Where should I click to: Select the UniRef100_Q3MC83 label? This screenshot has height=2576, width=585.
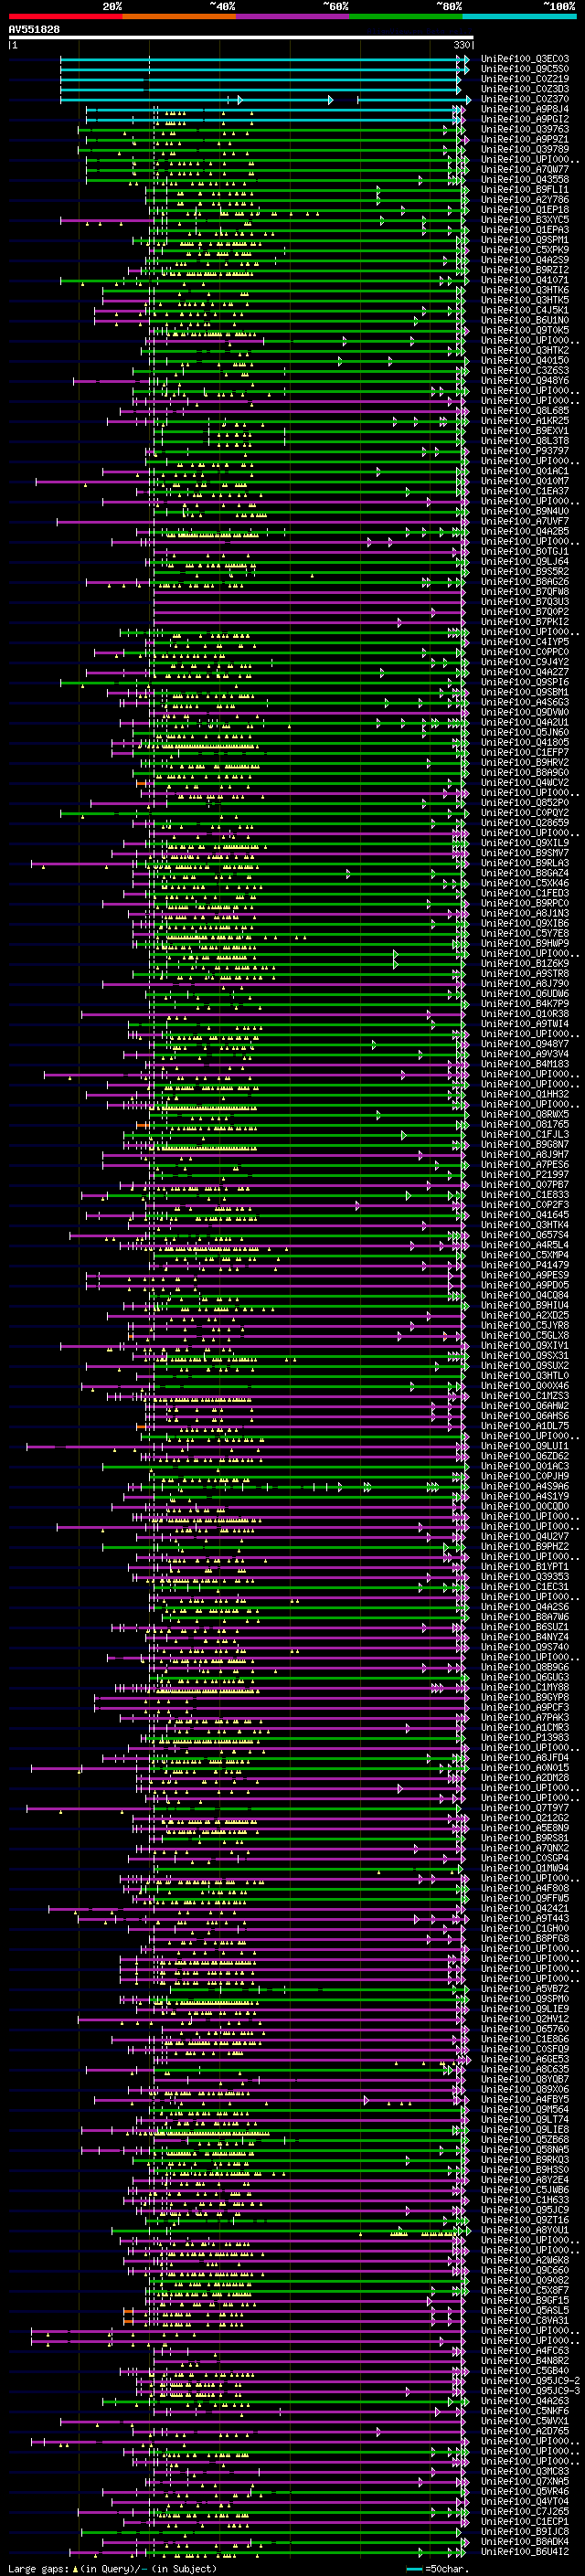tap(525, 2471)
